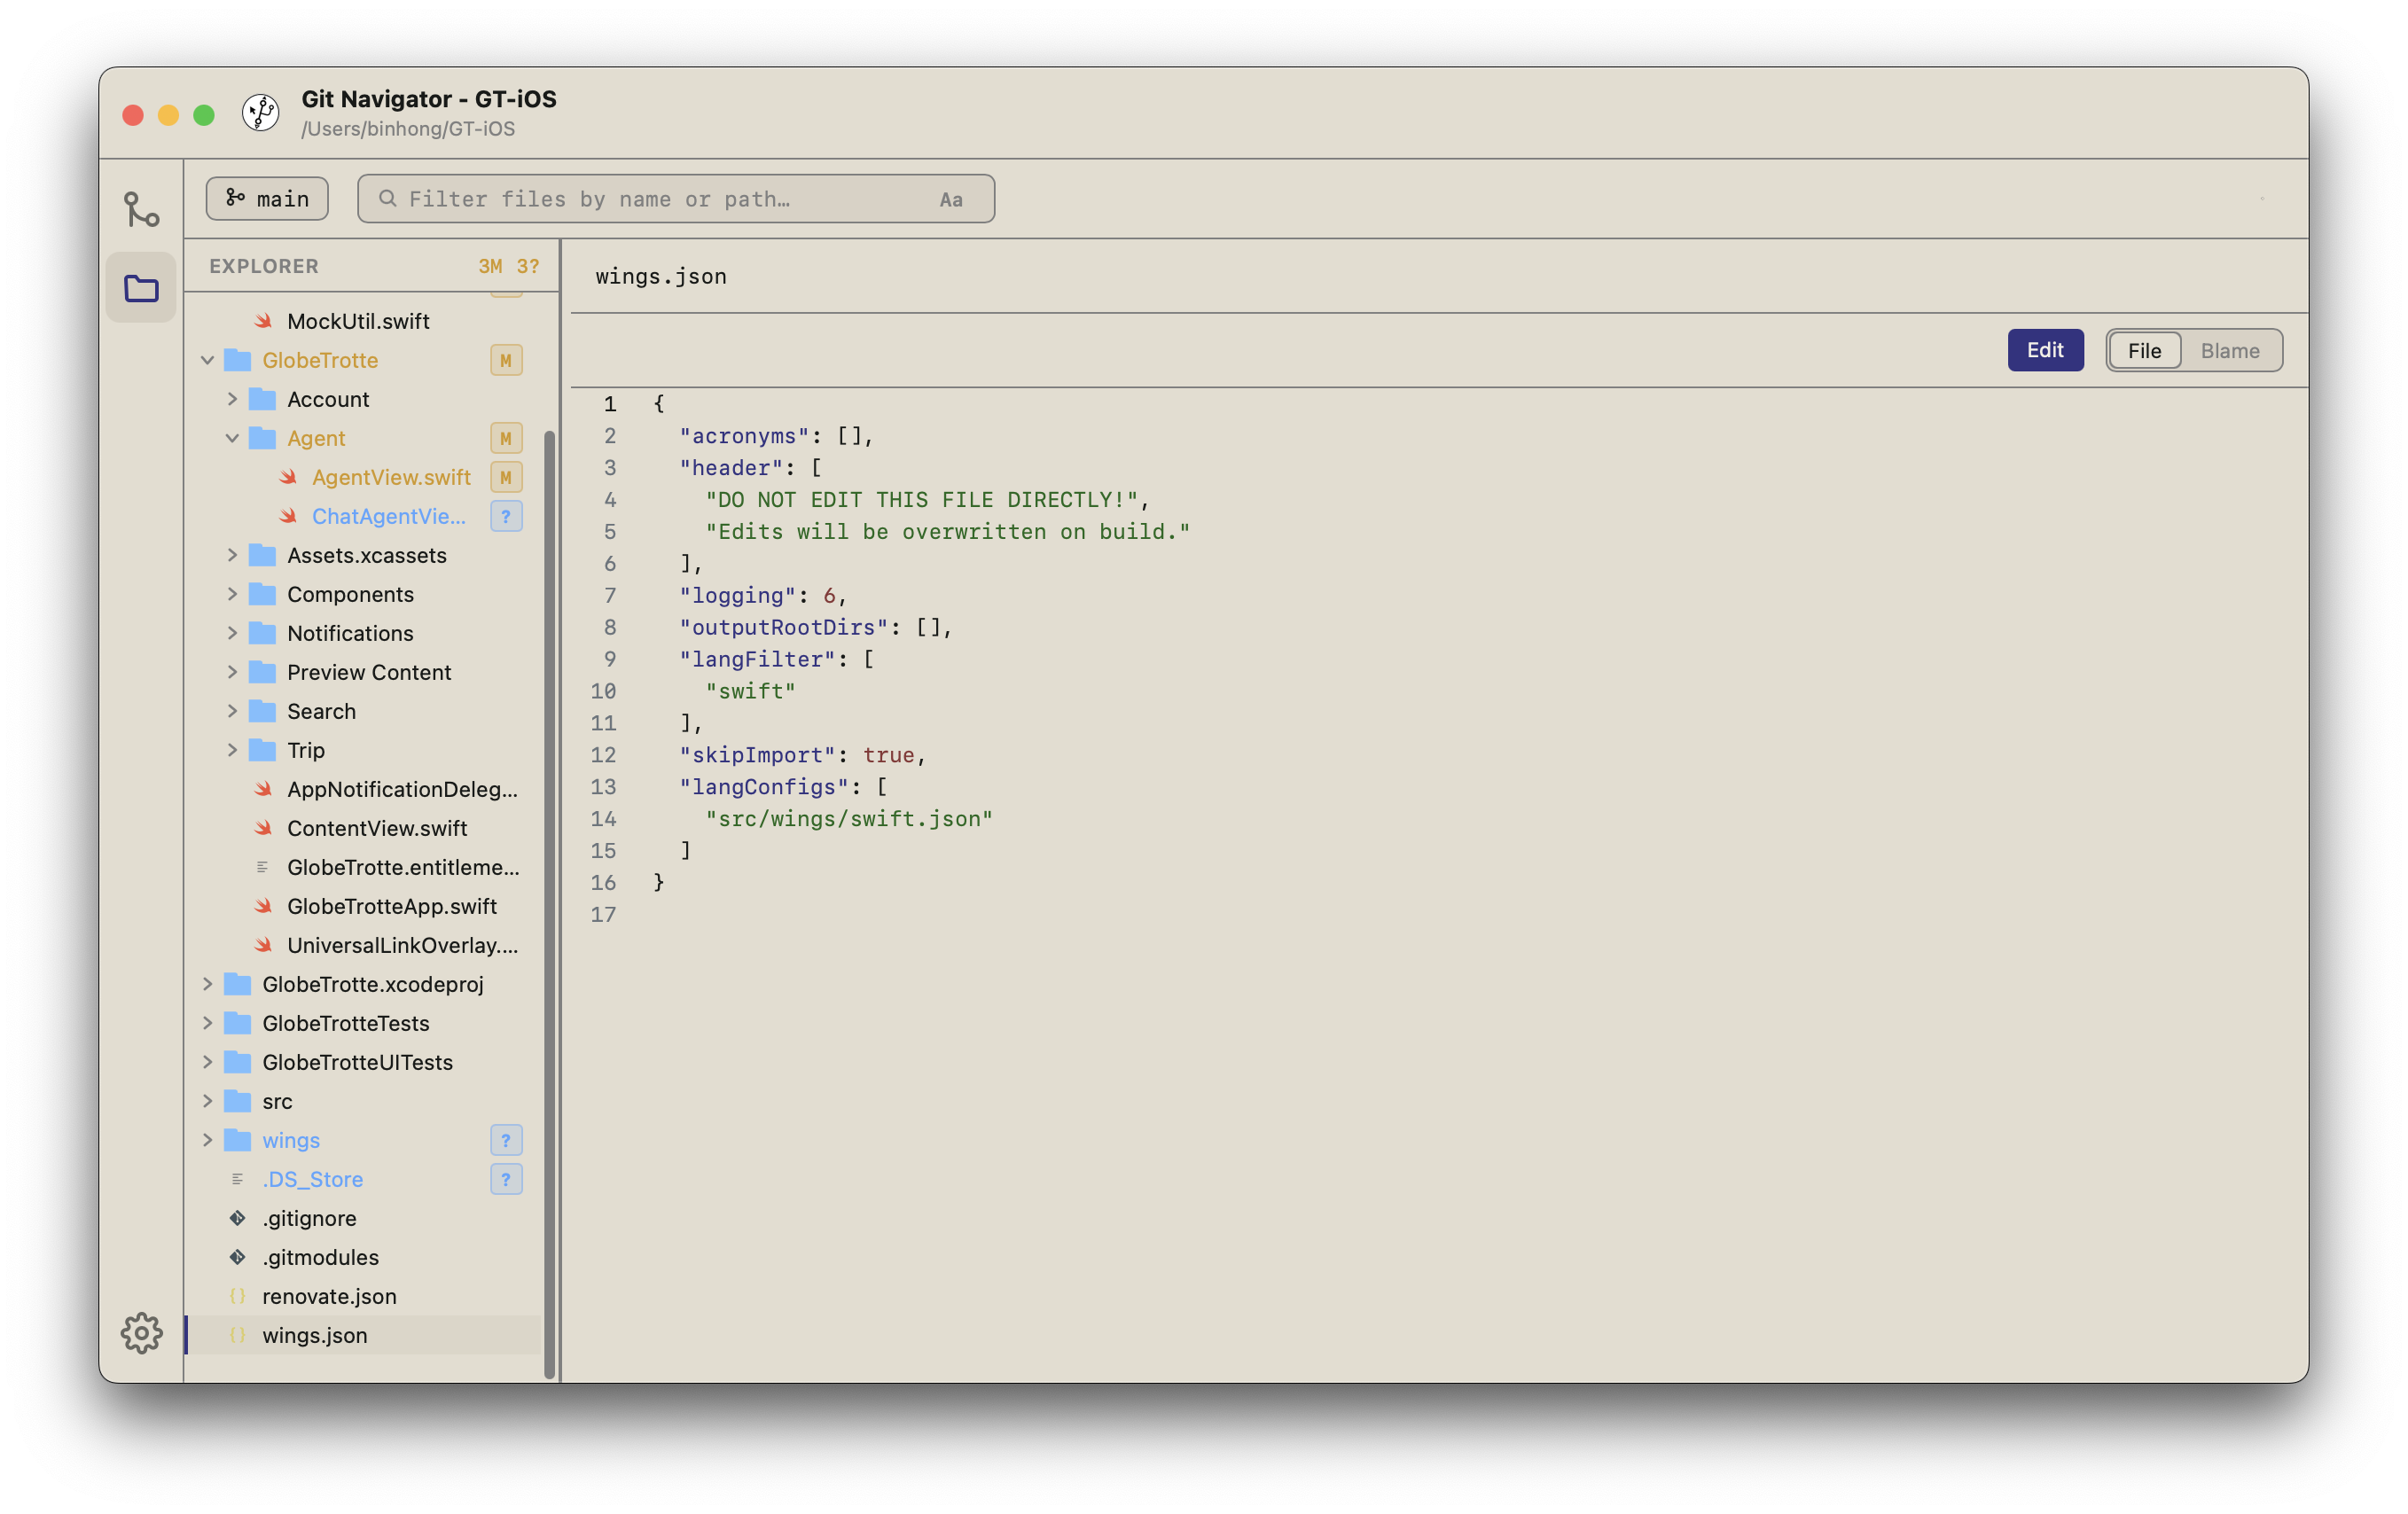Expand the Components folder
The width and height of the screenshot is (2408, 1514).
click(x=232, y=594)
